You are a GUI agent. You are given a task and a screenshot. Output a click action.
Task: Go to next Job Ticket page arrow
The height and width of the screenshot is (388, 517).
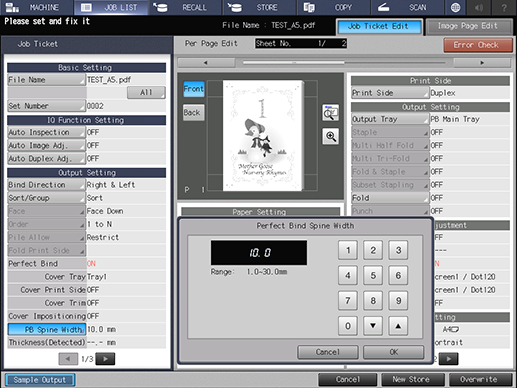[105, 359]
